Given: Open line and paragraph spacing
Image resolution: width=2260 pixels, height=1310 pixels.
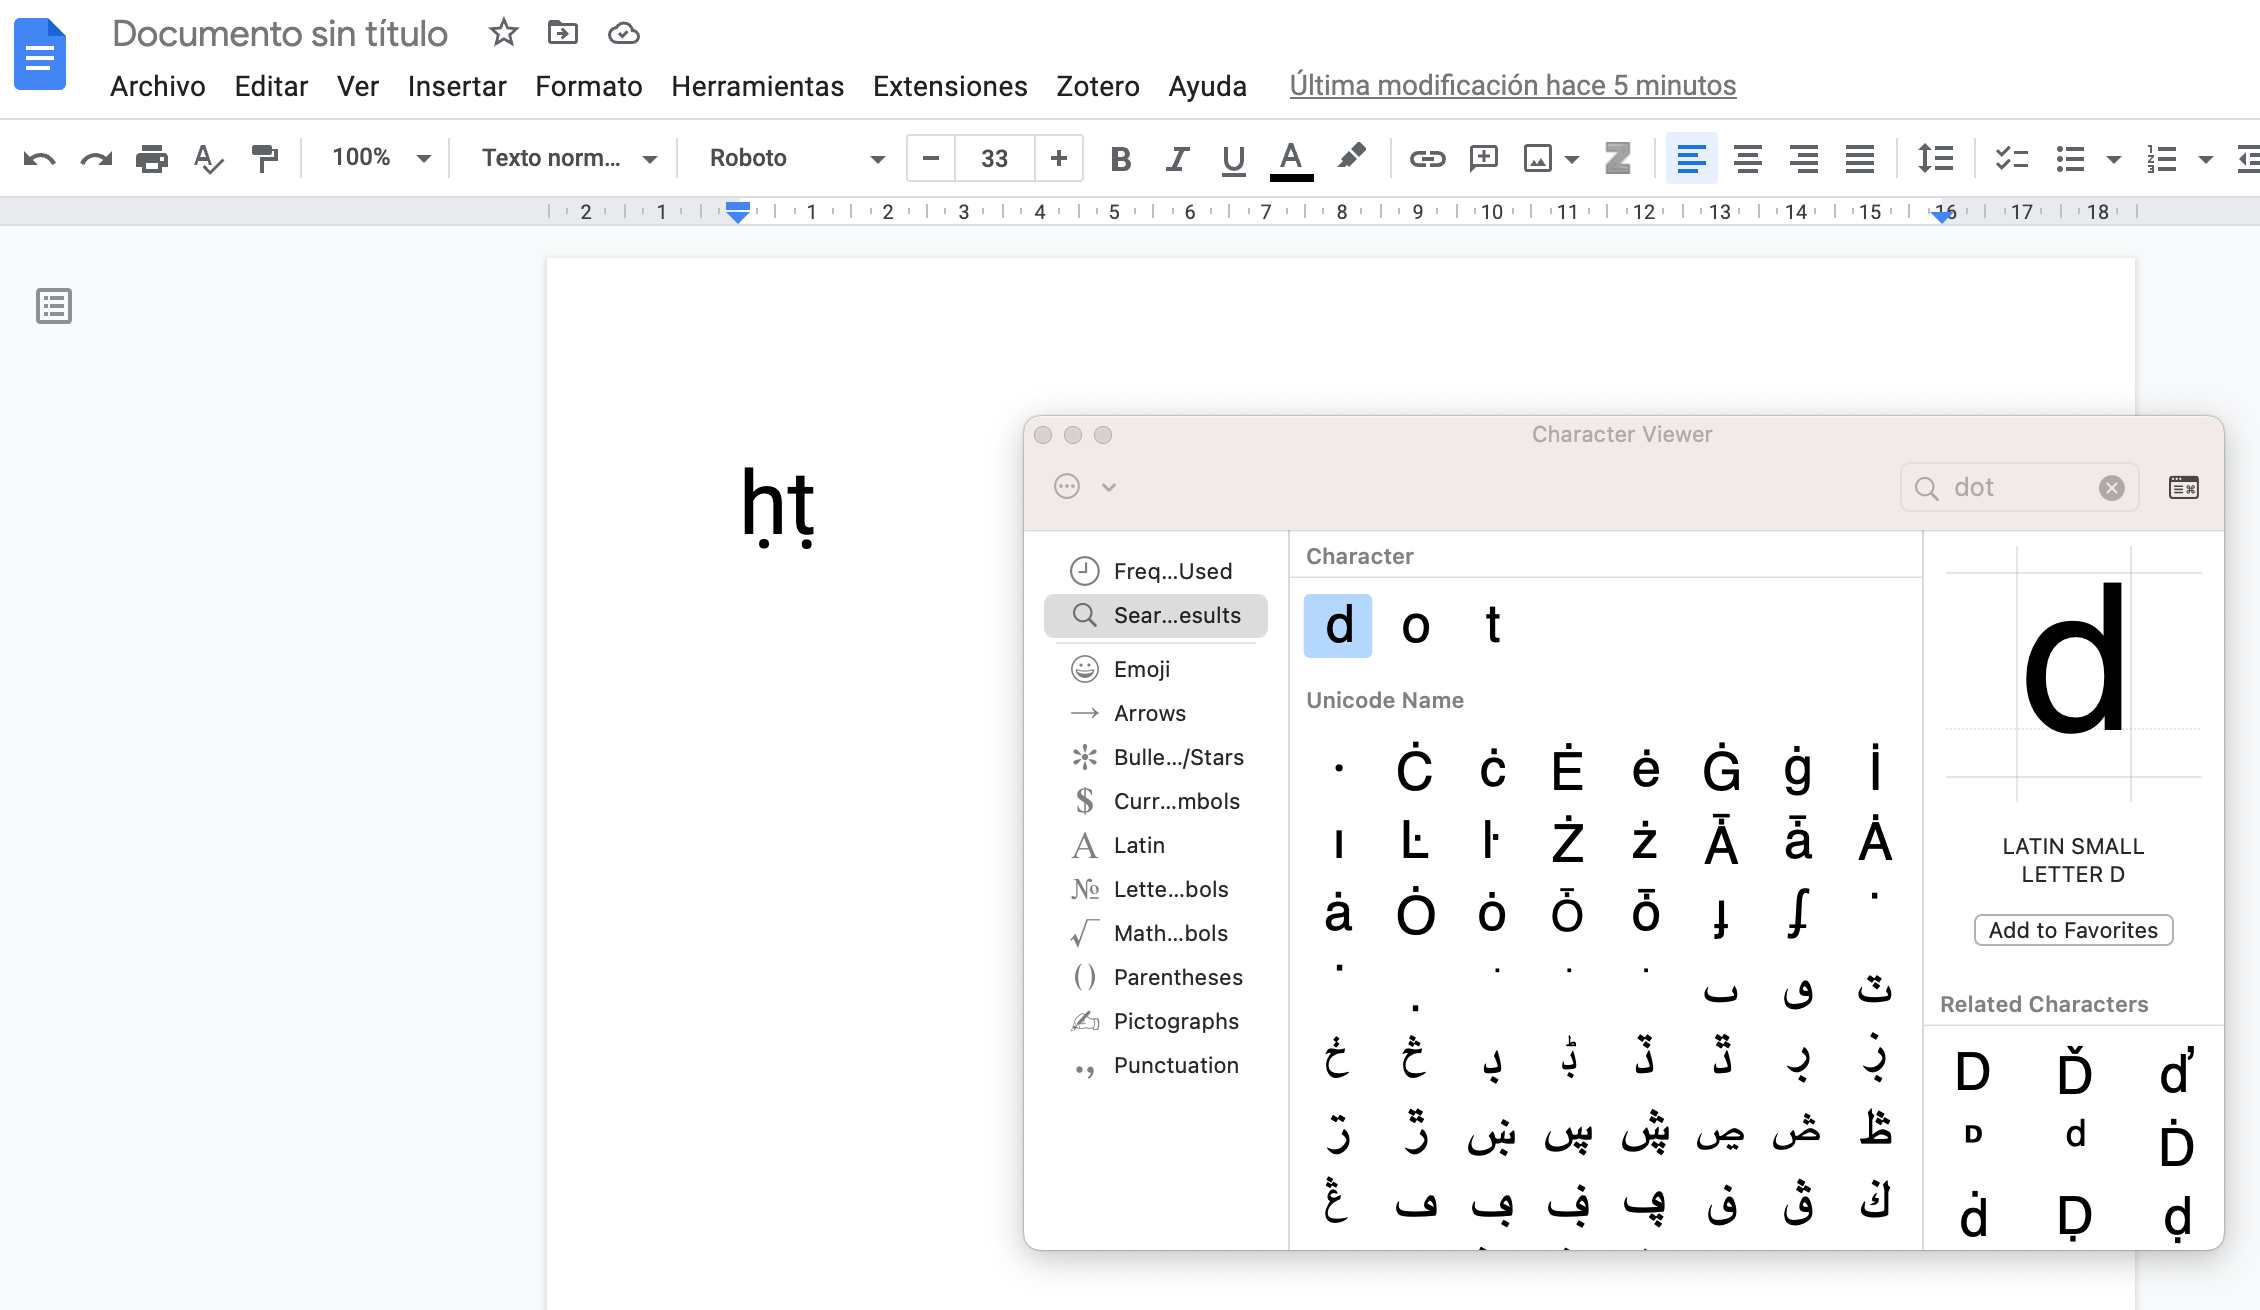Looking at the screenshot, I should (x=1935, y=158).
